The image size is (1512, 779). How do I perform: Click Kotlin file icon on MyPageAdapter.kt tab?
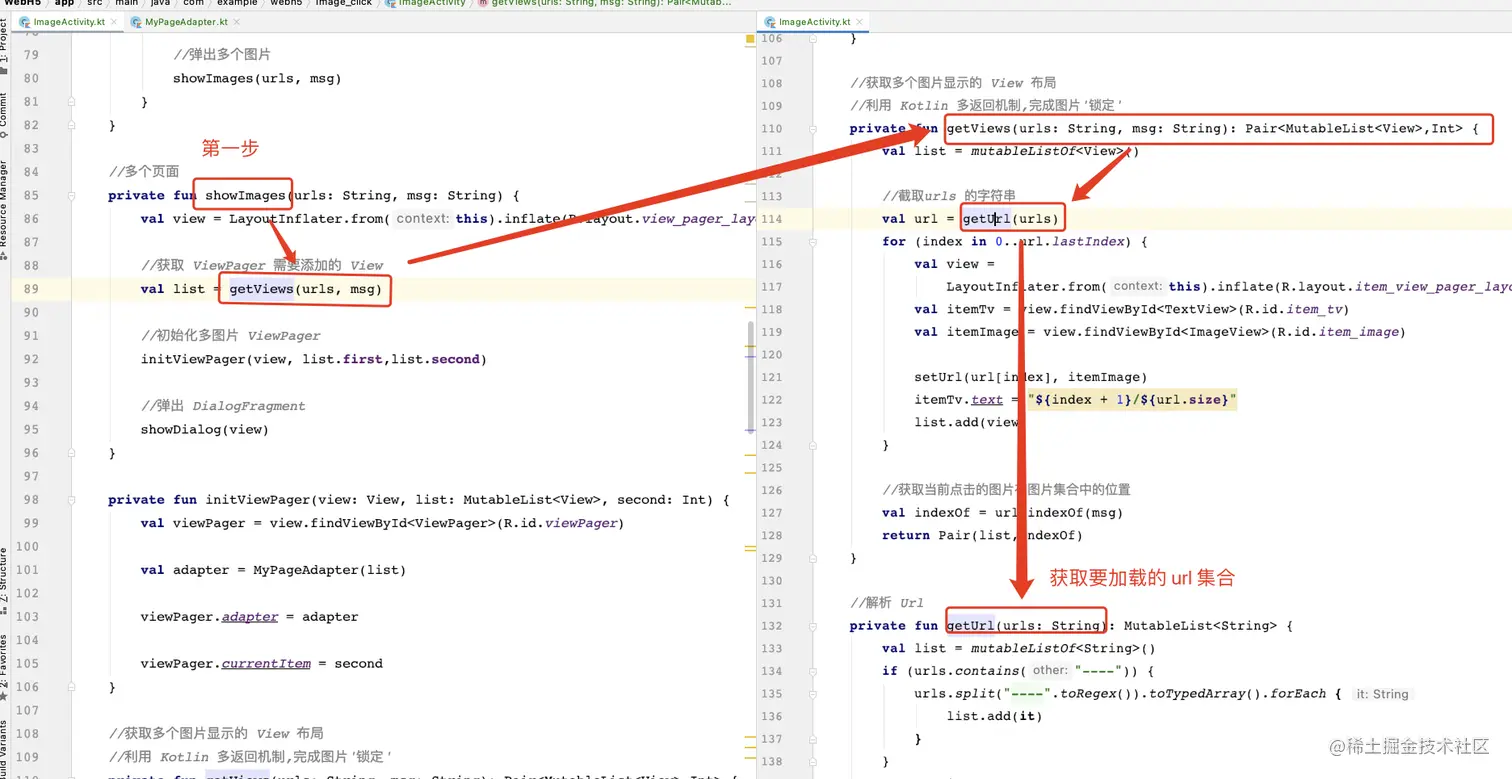tap(134, 22)
